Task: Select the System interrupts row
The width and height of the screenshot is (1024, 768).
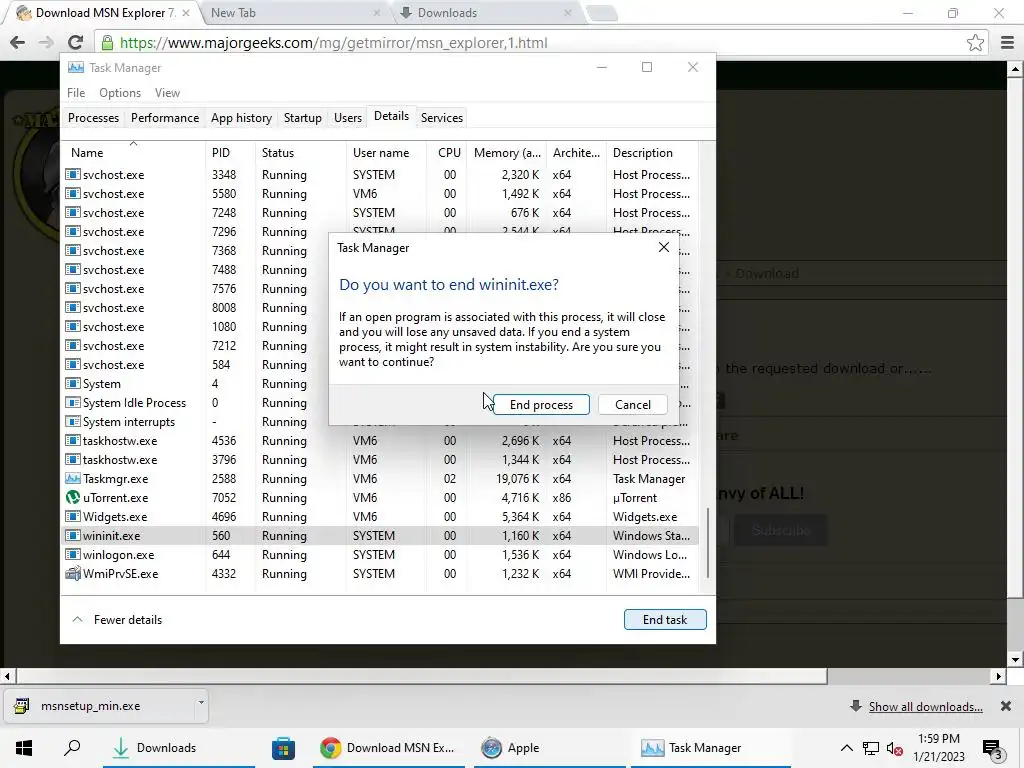Action: coord(380,422)
